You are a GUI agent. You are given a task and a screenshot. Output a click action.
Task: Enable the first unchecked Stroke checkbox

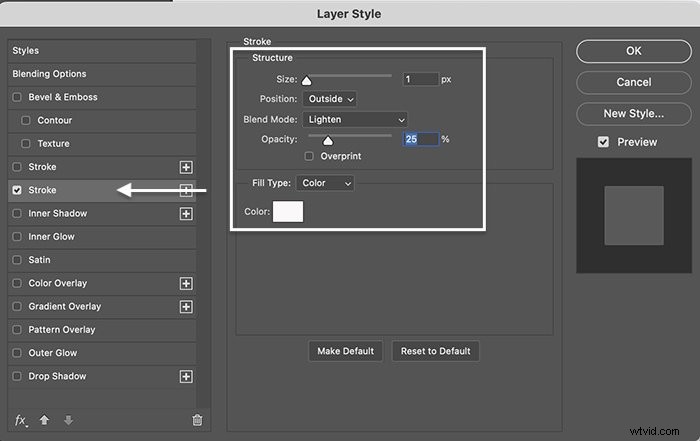pos(17,166)
